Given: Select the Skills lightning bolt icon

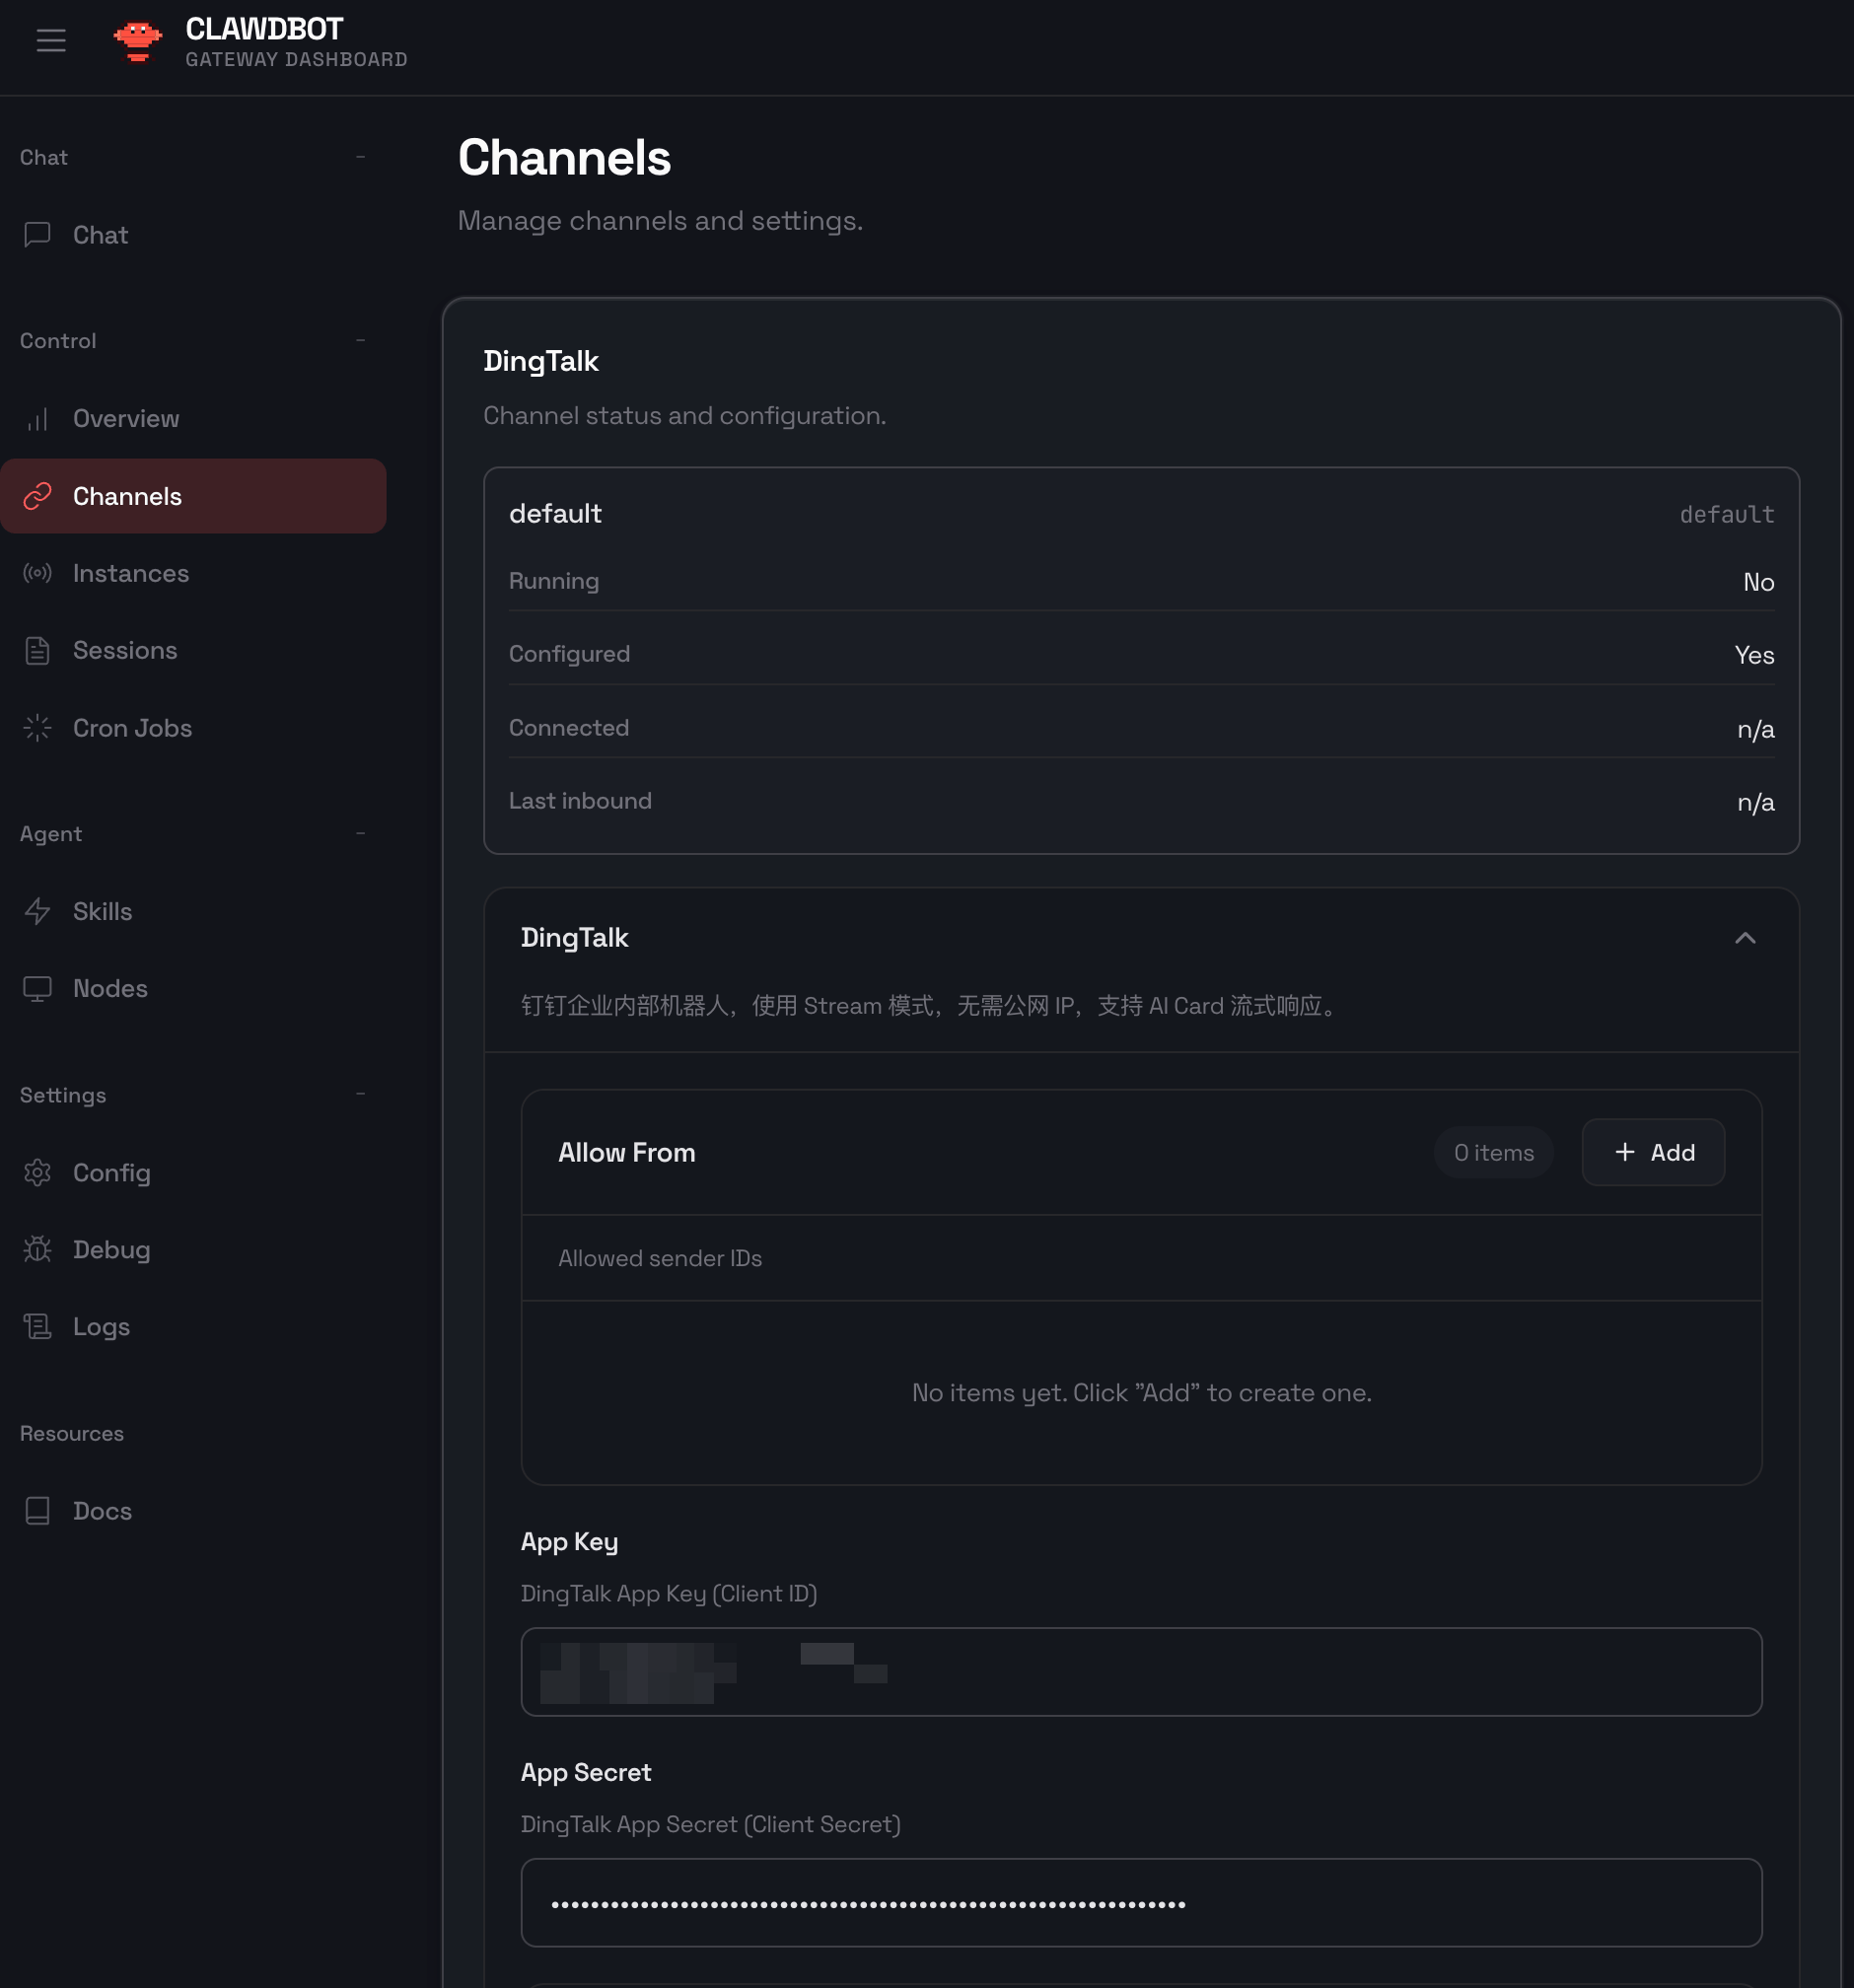Looking at the screenshot, I should [37, 911].
